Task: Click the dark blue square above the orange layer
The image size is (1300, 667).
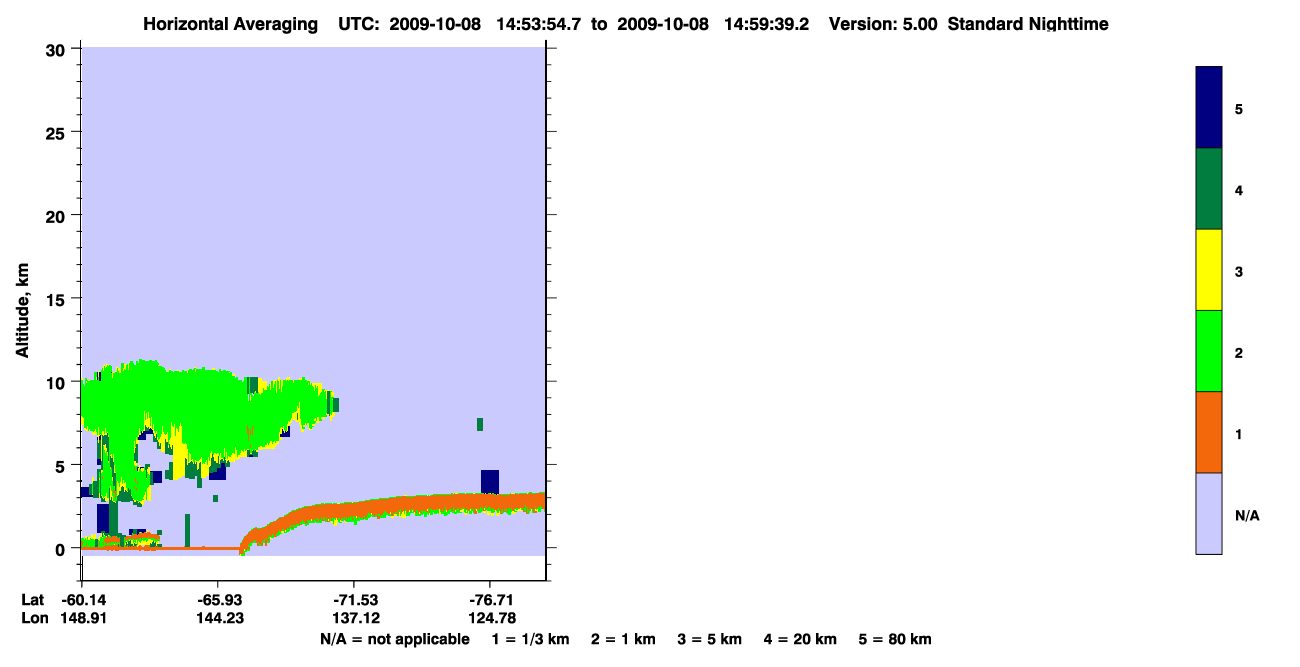Action: click(x=490, y=481)
